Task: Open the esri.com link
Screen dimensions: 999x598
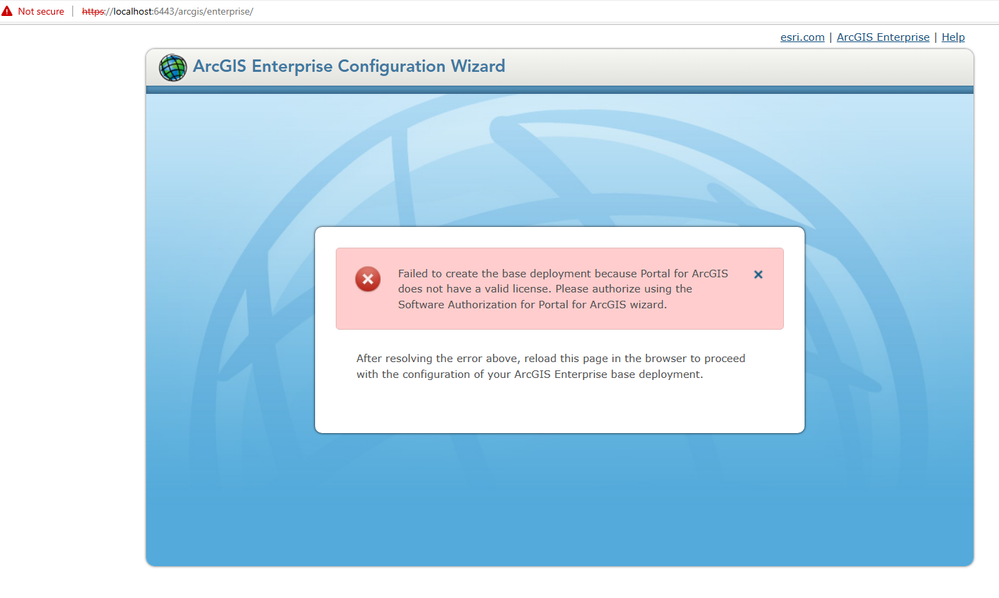Action: (x=801, y=37)
